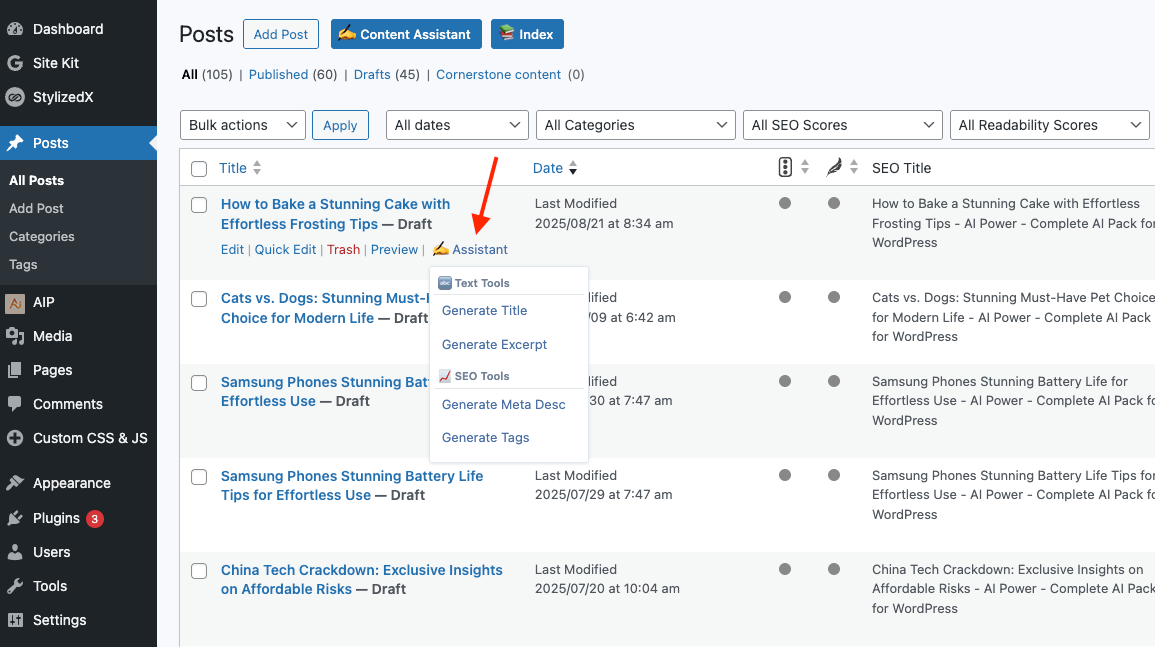Open the StylizedX sidebar icon

[x=15, y=97]
